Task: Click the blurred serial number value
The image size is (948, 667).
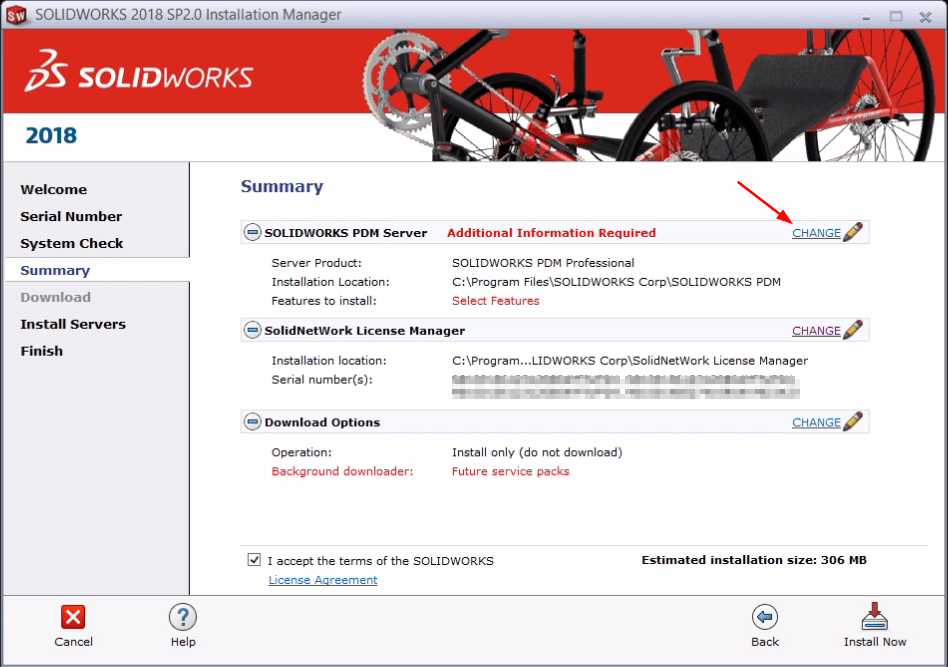Action: 625,387
